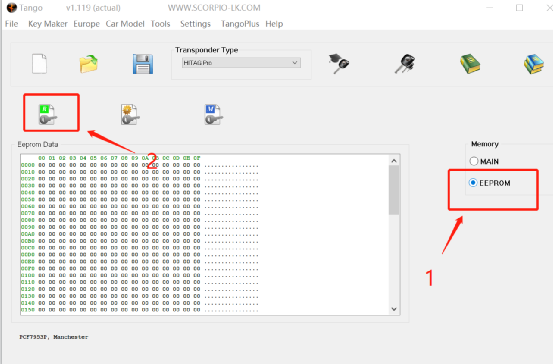Click the Eeprom Data scroll up arrow
The height and width of the screenshot is (364, 553).
pos(394,160)
